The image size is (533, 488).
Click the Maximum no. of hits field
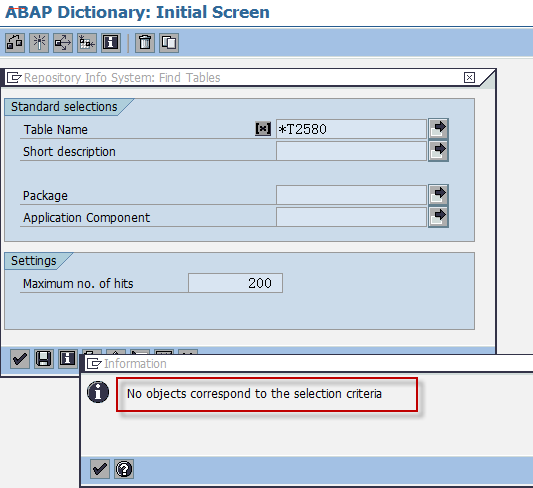[236, 283]
